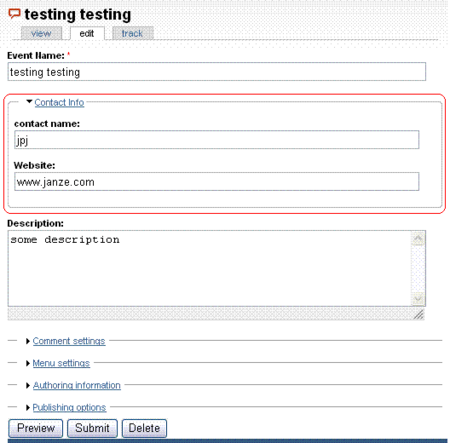This screenshot has width=450, height=443.
Task: Click the Submit button
Action: pyautogui.click(x=92, y=428)
